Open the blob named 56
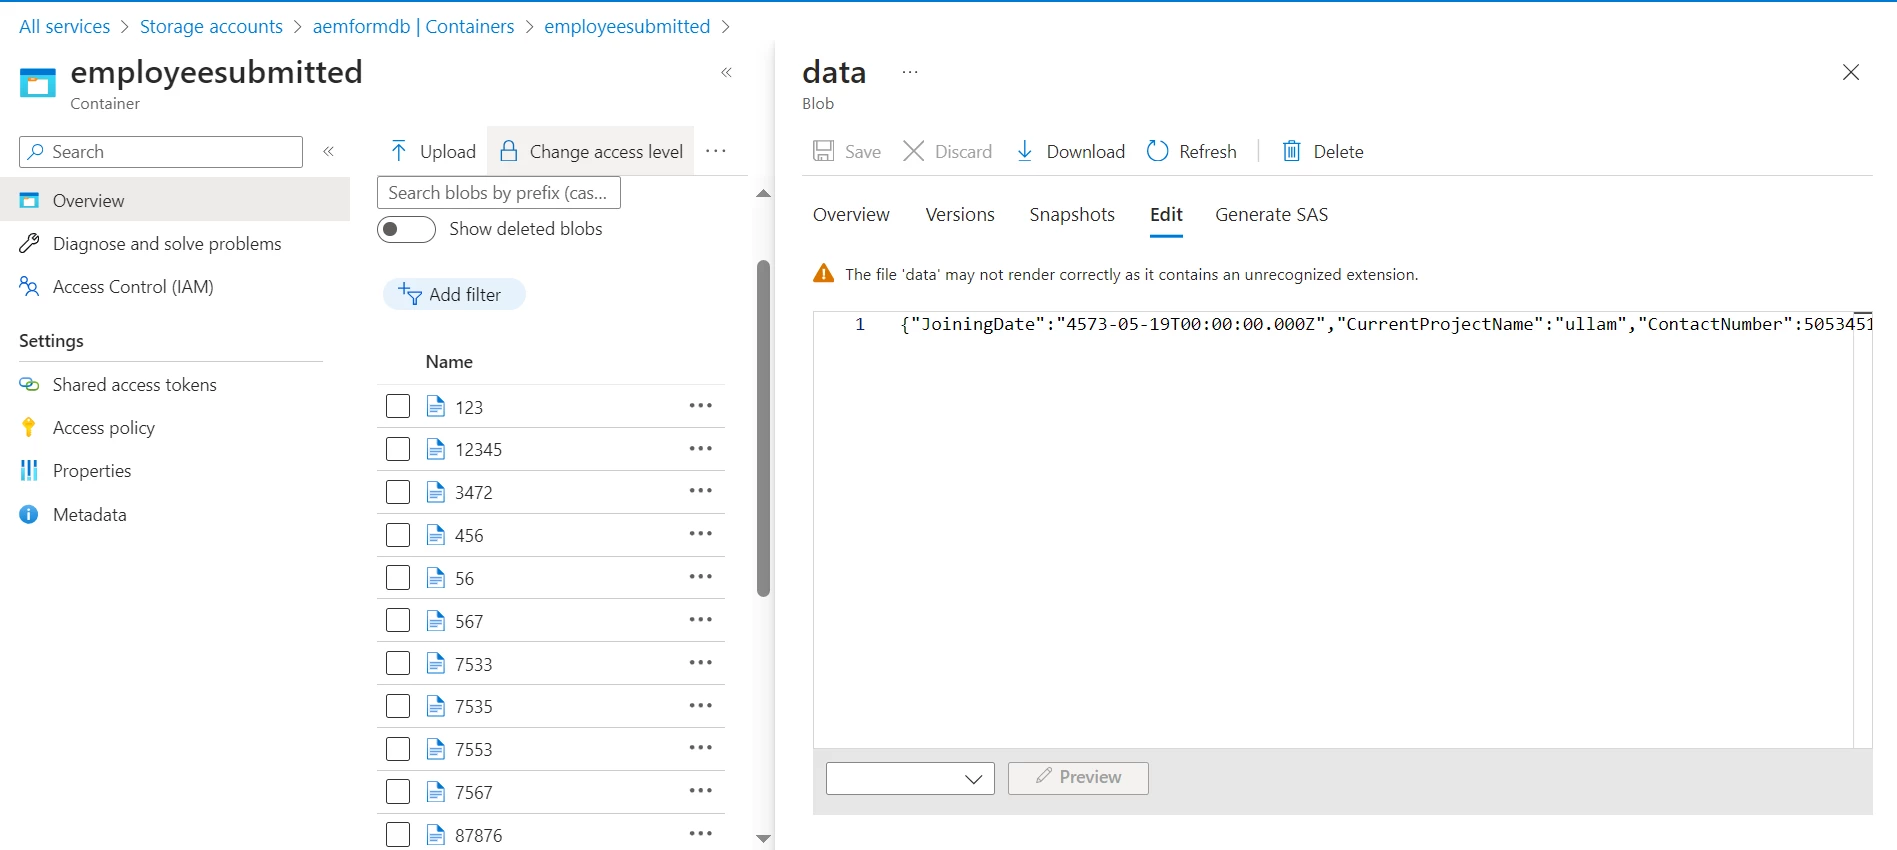The height and width of the screenshot is (850, 1897). point(465,578)
